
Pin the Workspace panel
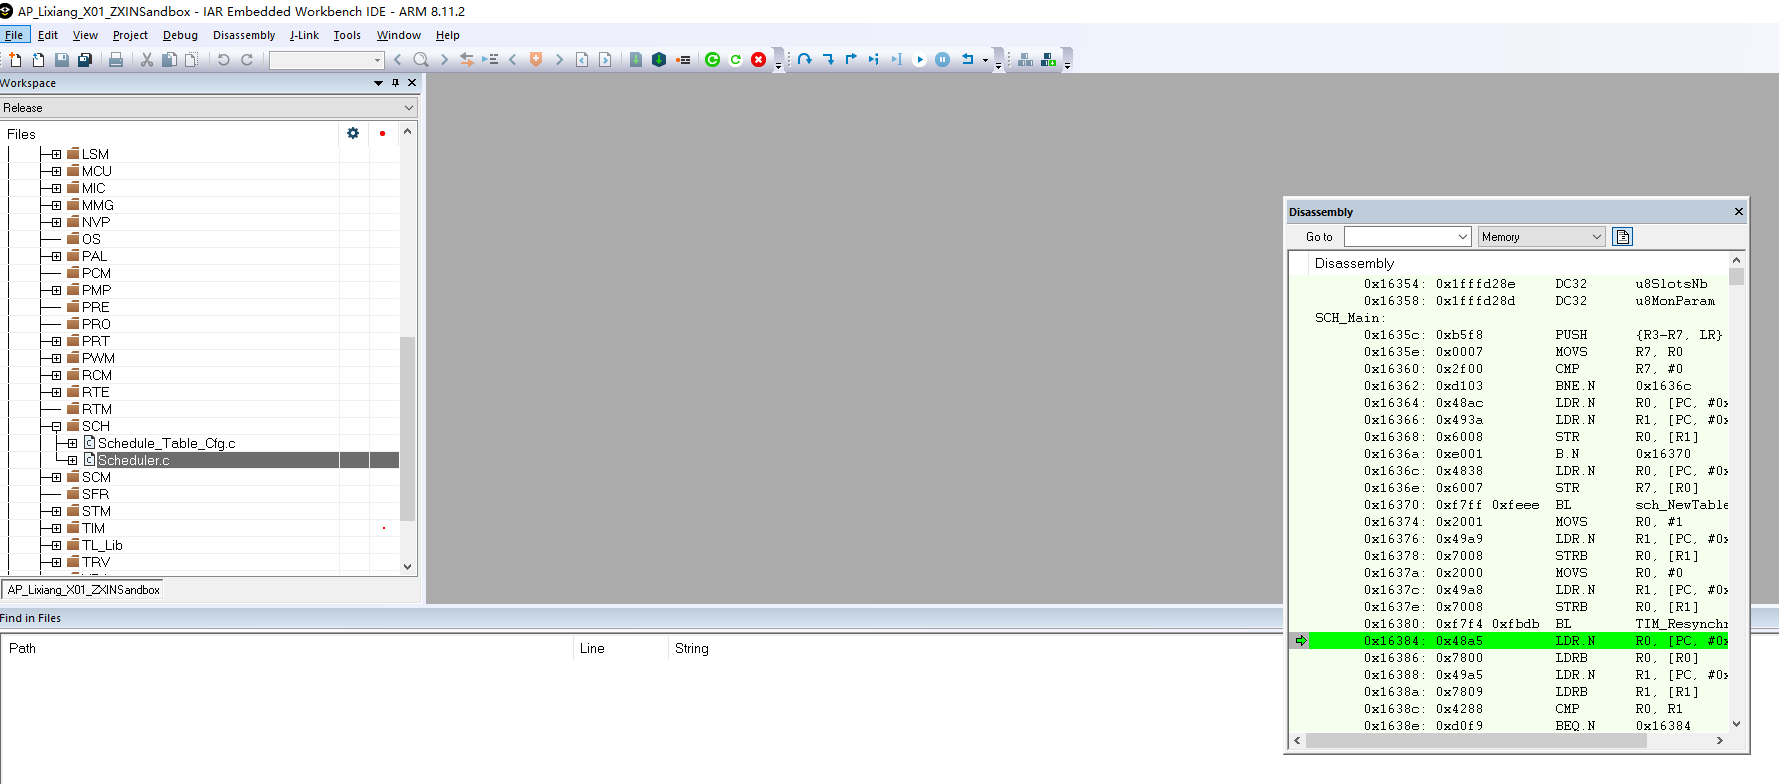[396, 83]
